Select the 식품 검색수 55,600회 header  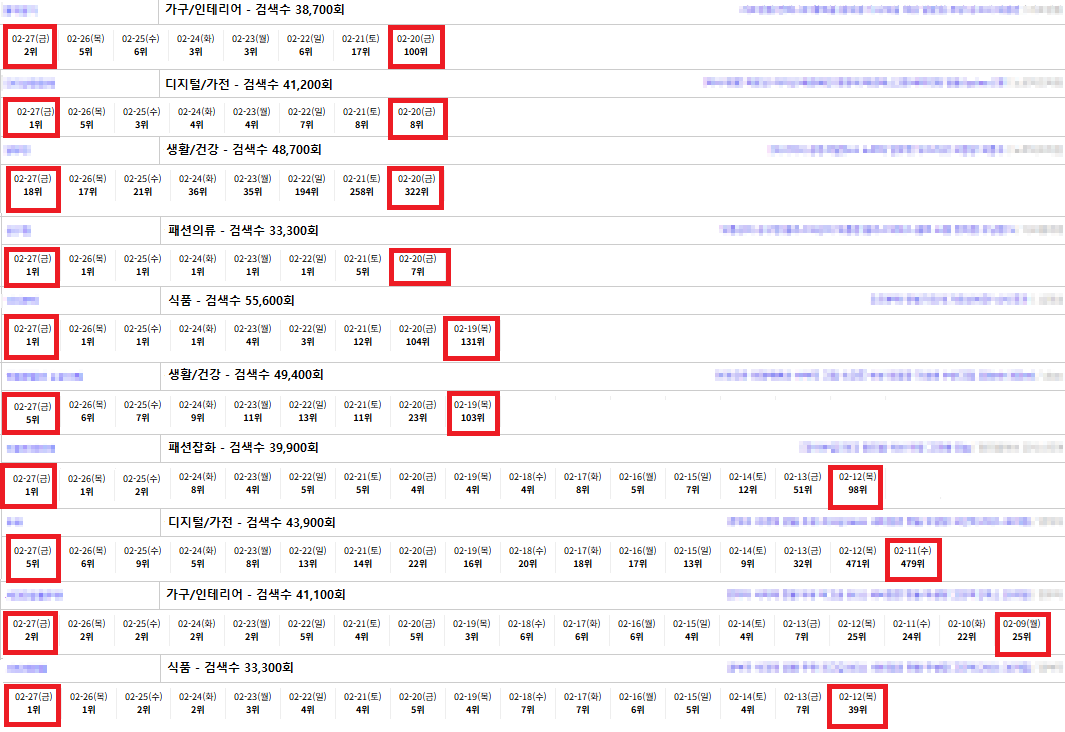(231, 300)
